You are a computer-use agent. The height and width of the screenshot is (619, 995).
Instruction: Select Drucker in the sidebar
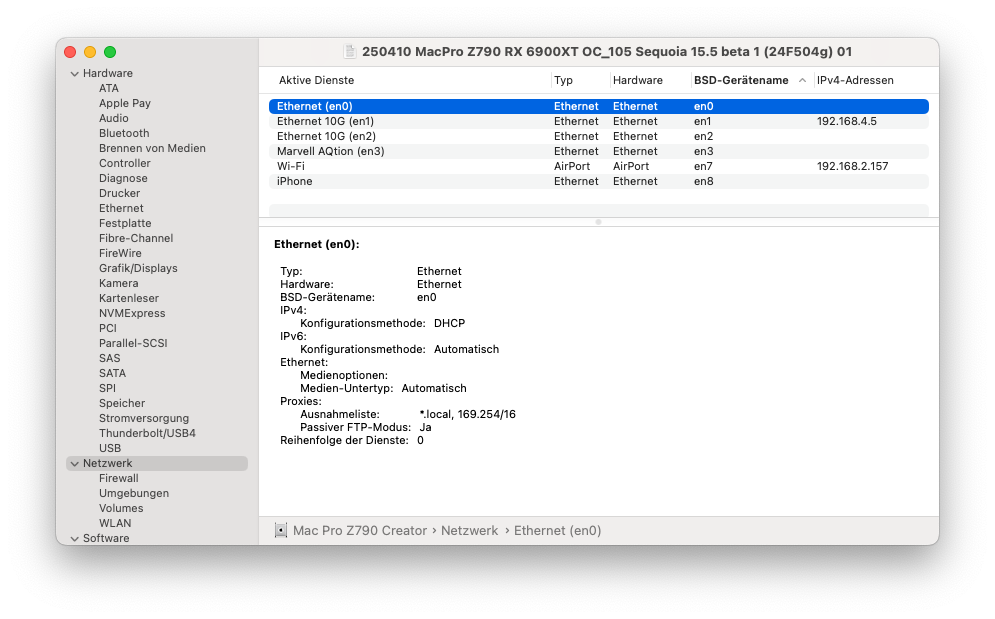click(119, 193)
